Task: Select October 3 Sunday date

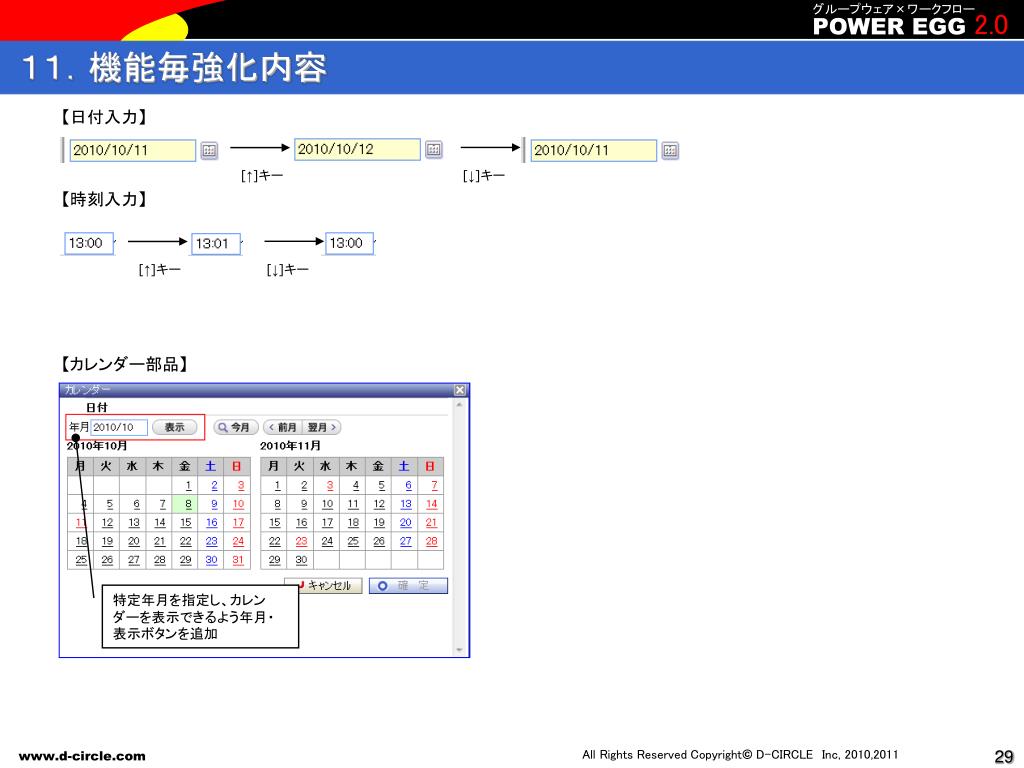Action: click(x=240, y=485)
